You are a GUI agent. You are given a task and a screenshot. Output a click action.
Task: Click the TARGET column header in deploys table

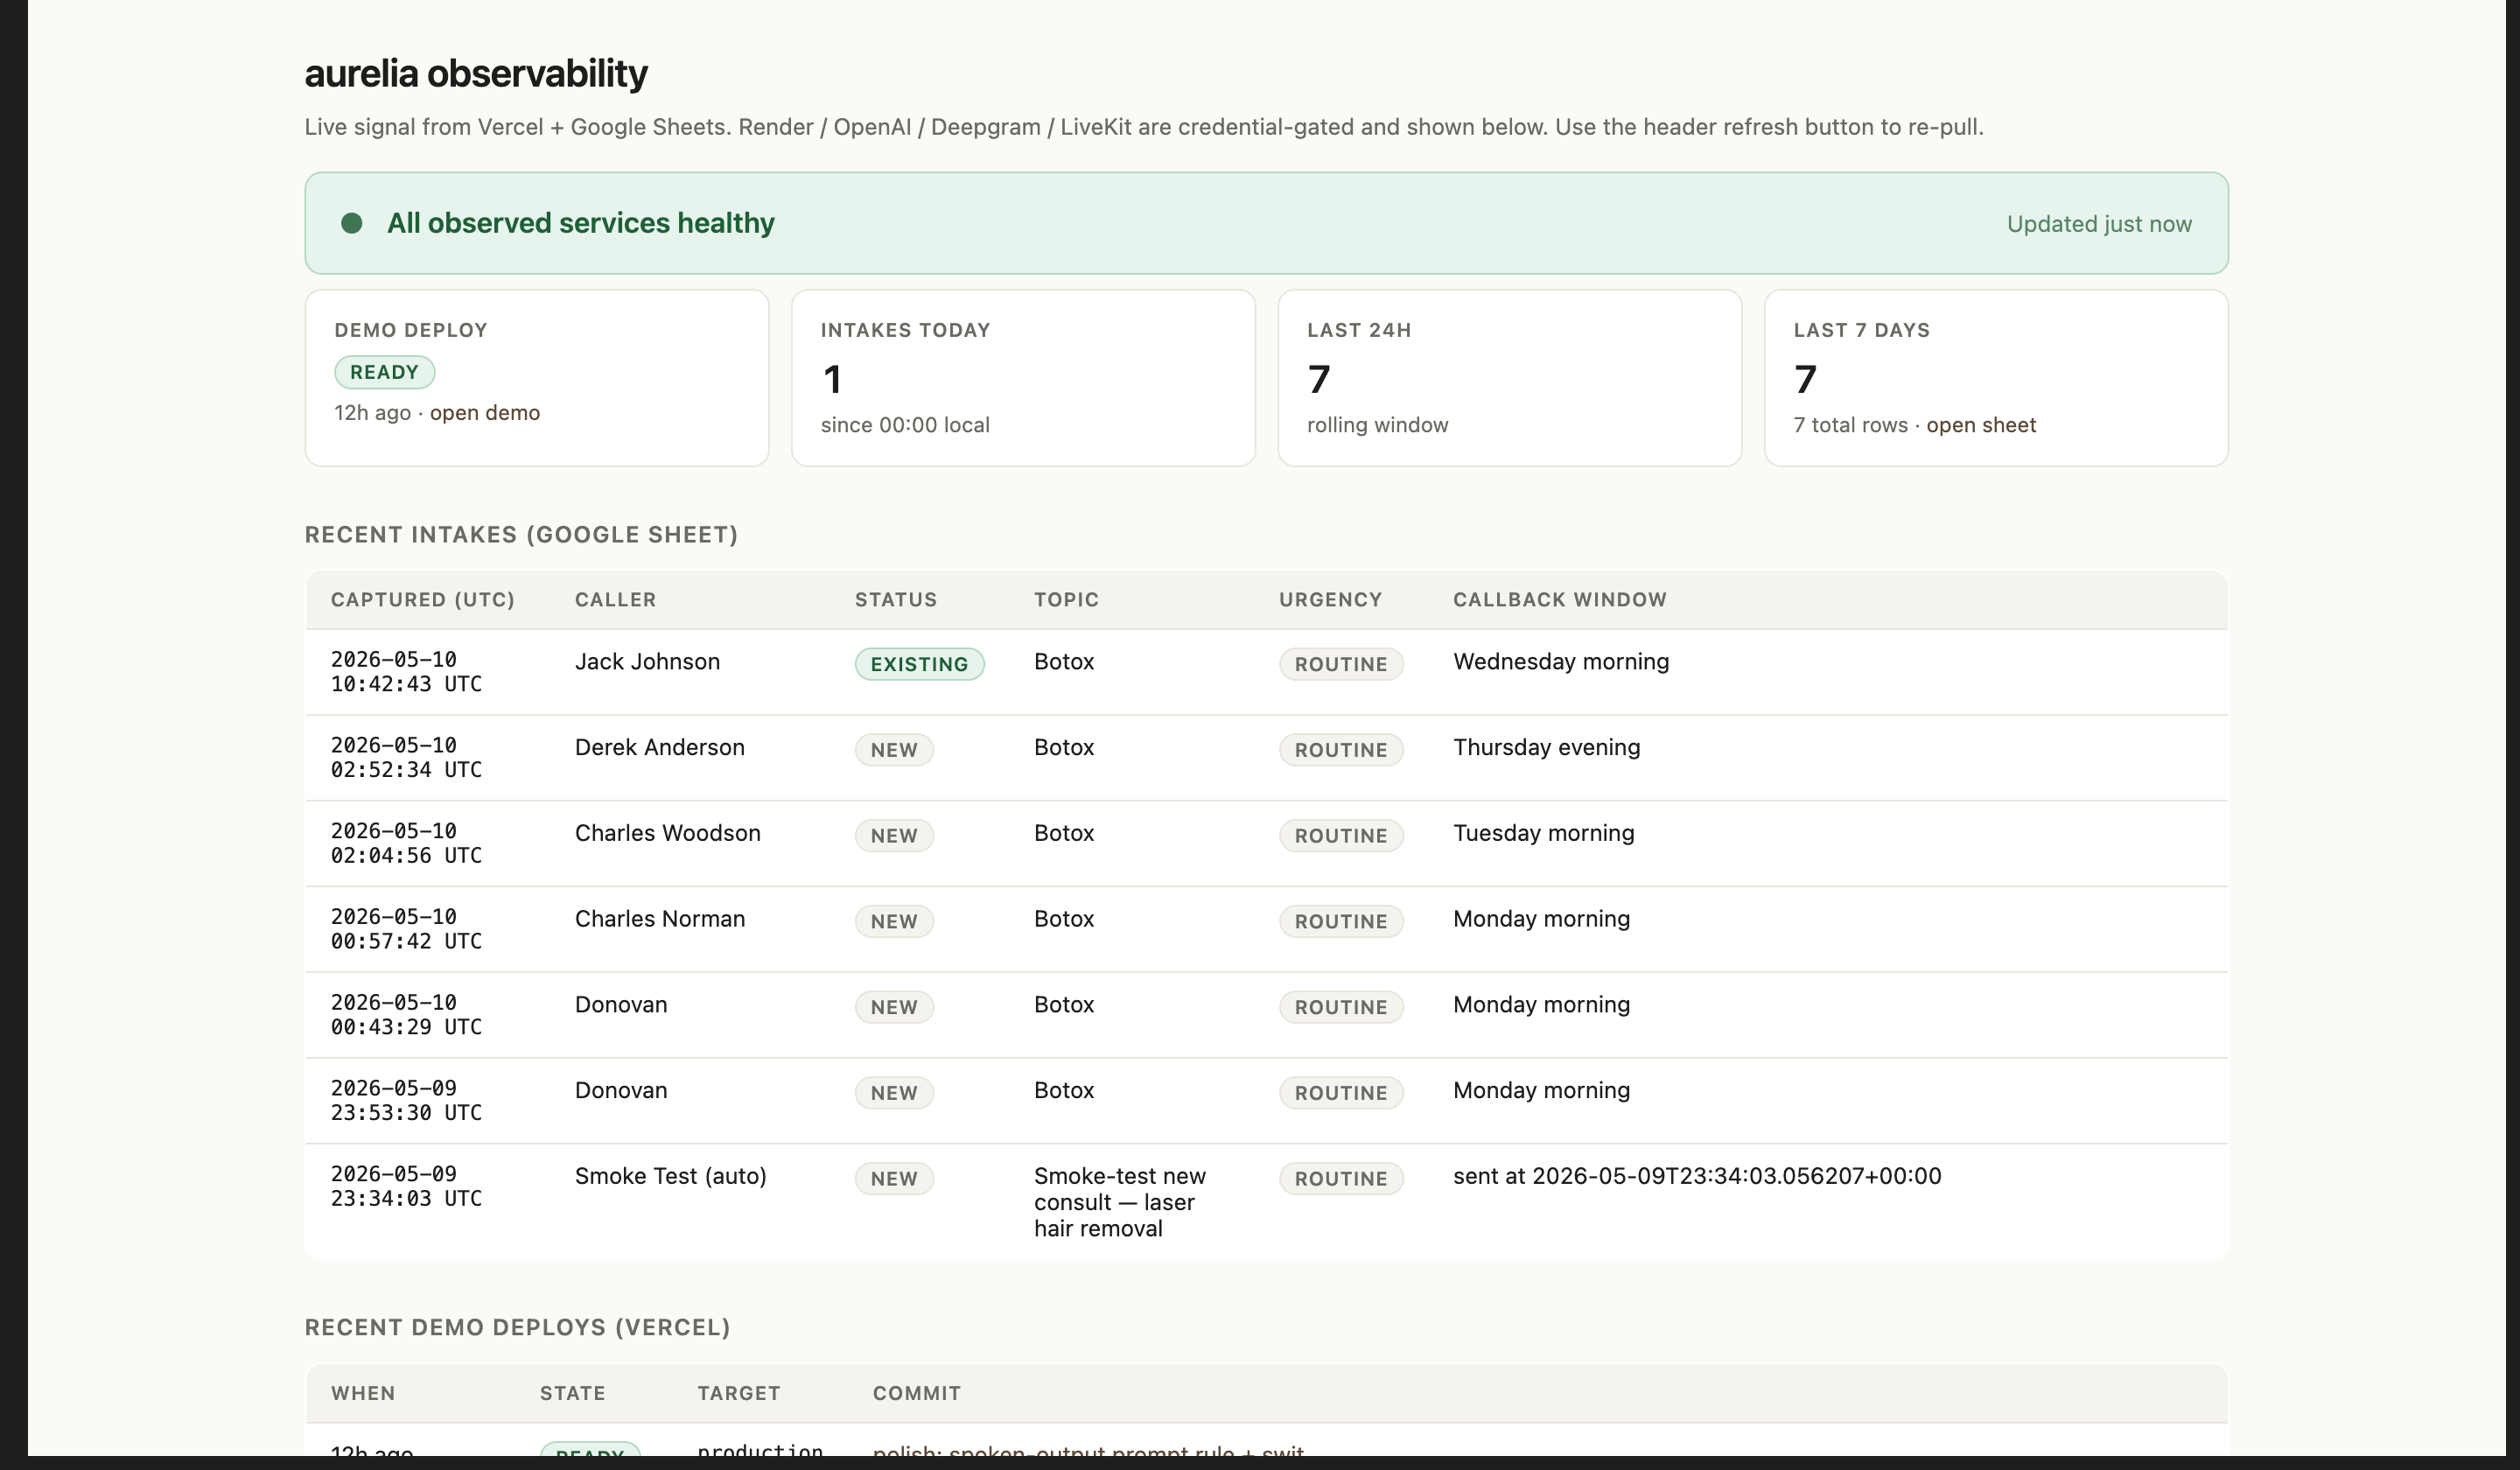(x=738, y=1393)
